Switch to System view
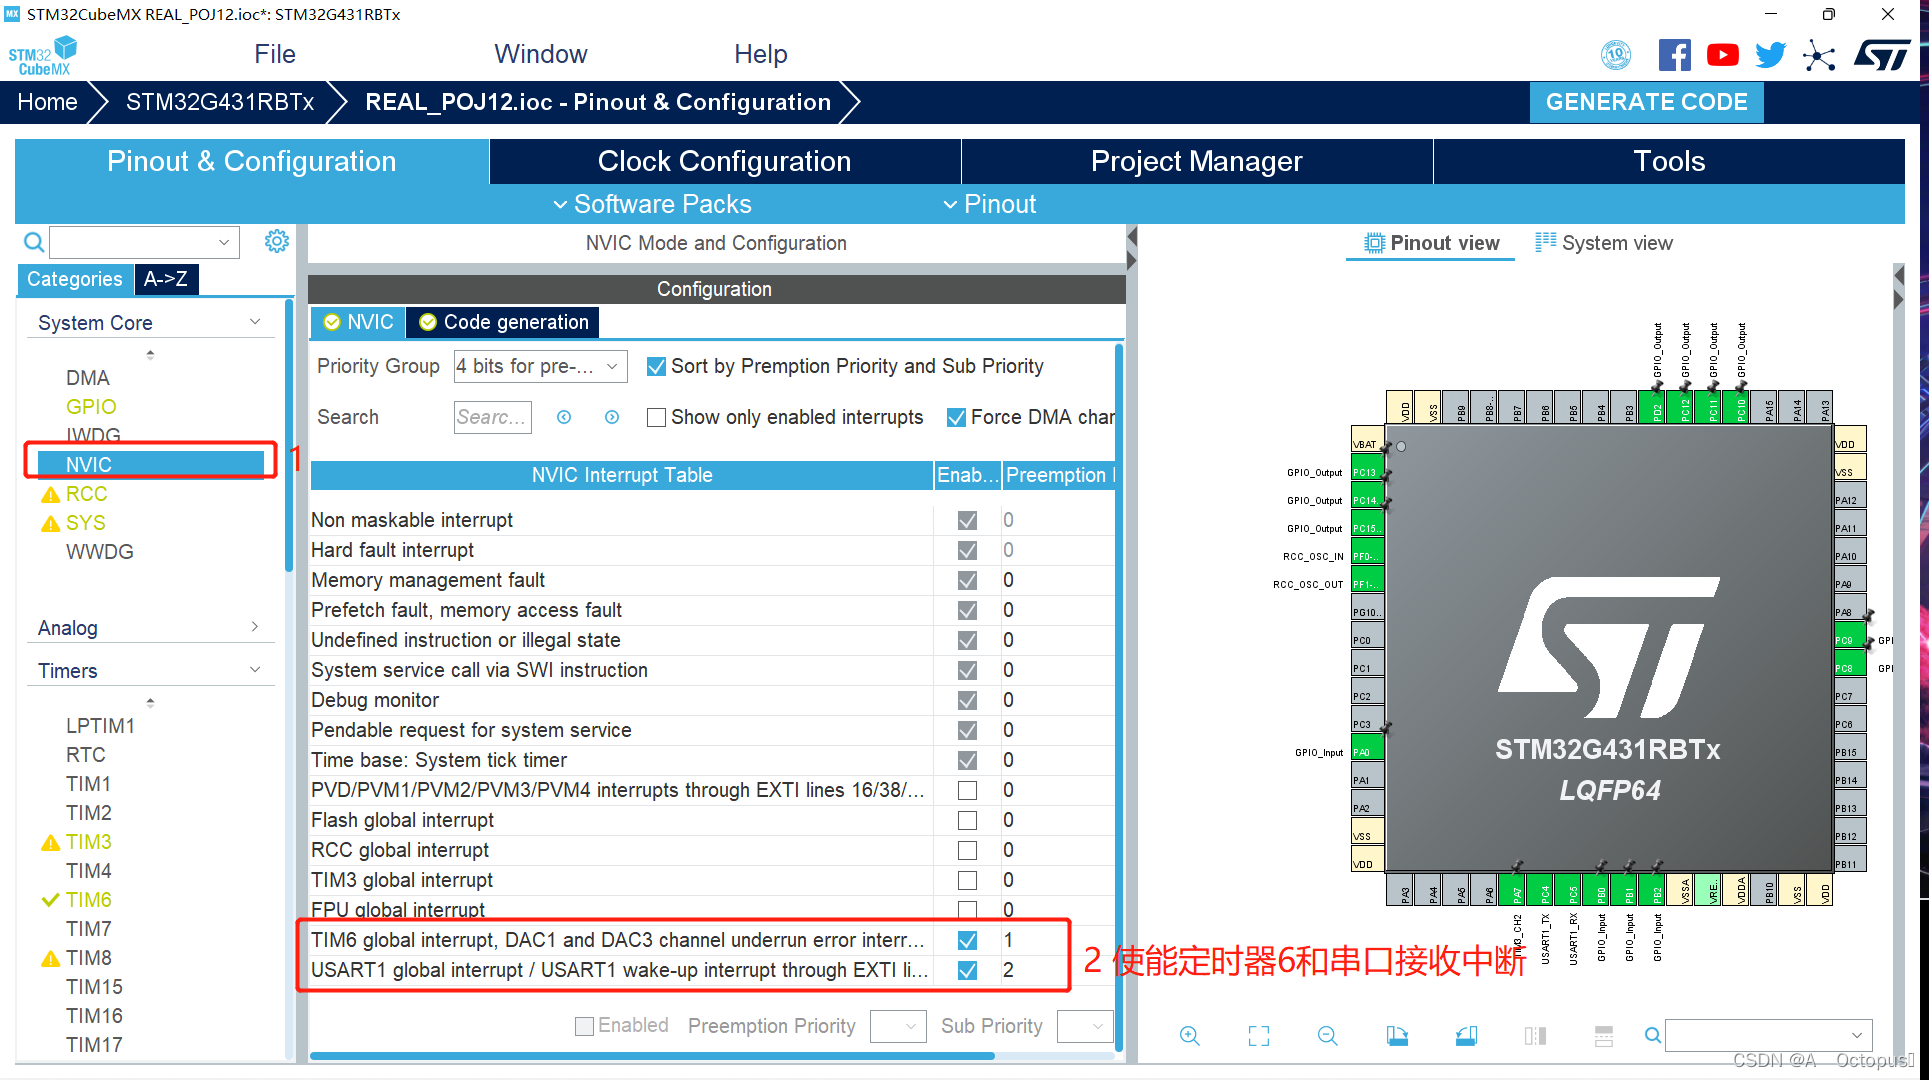 point(1604,243)
